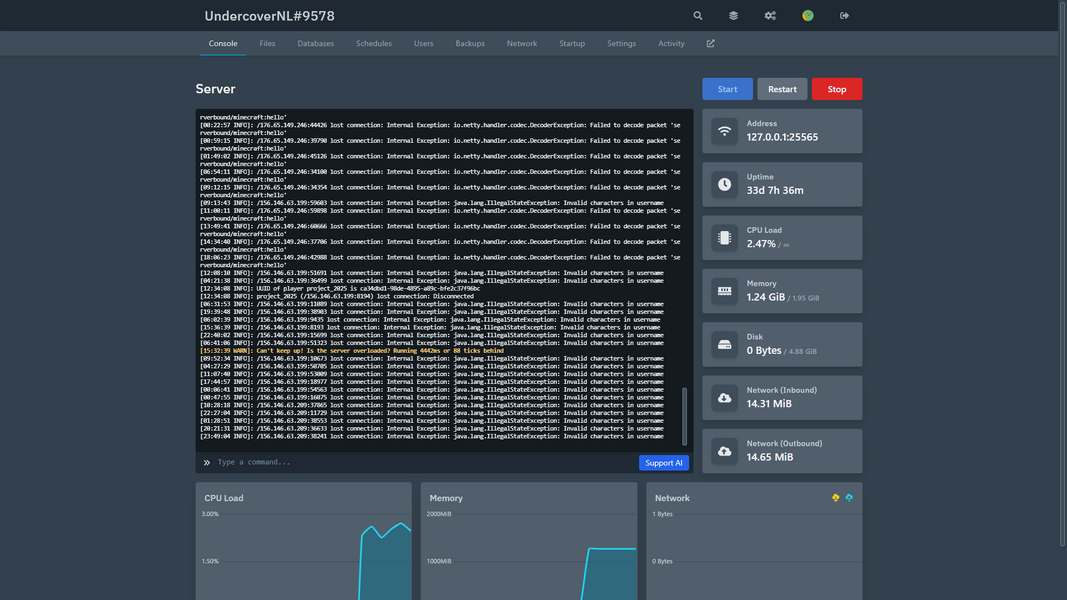Click the inbound value 14.31 MiB

click(x=769, y=403)
